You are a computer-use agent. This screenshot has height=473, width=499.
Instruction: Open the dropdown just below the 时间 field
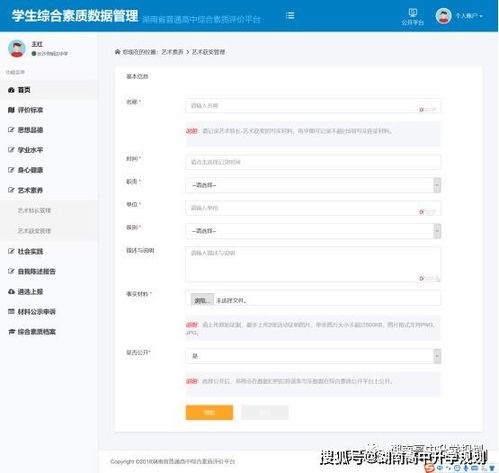click(x=313, y=185)
